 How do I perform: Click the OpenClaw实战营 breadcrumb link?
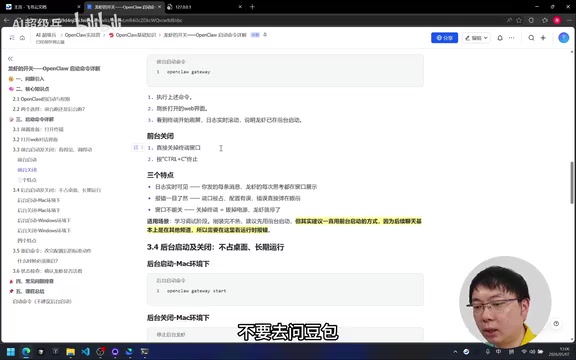tap(82, 35)
